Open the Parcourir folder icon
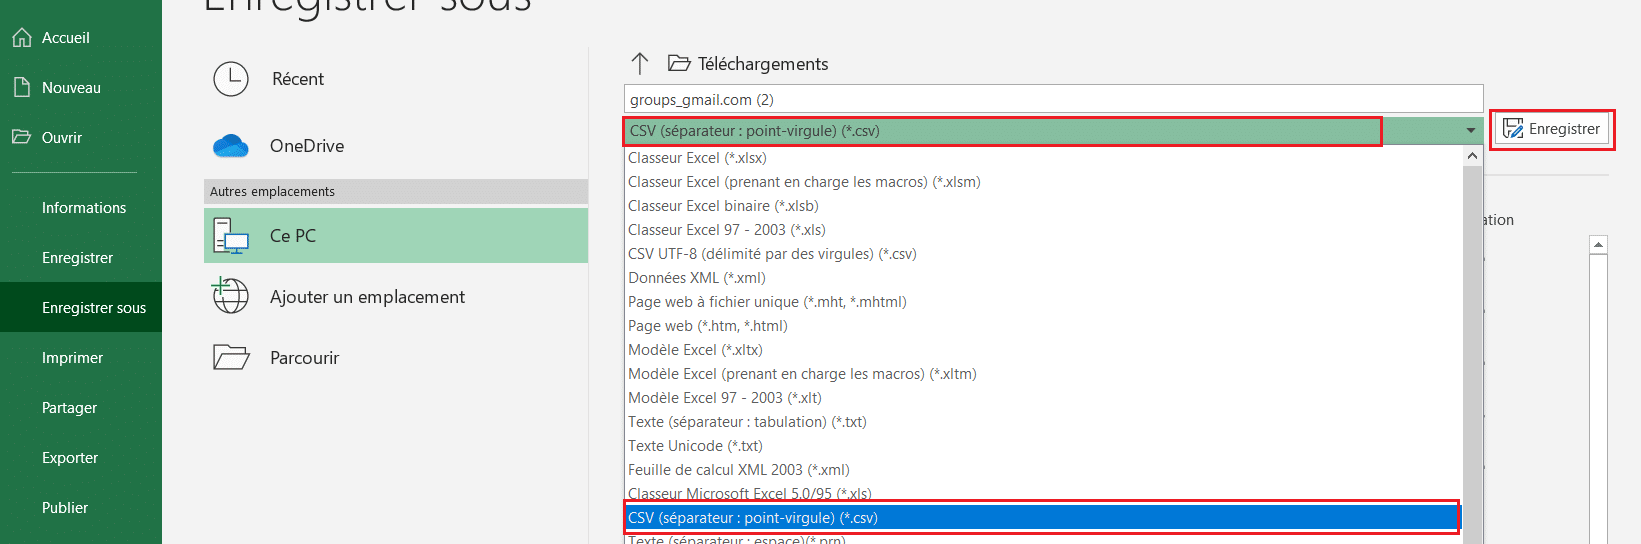The width and height of the screenshot is (1641, 544). [x=231, y=357]
